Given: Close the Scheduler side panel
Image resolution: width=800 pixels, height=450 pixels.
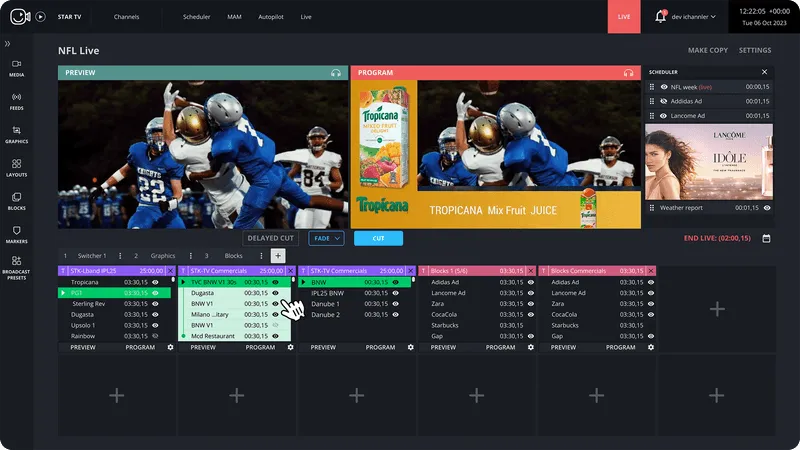Looking at the screenshot, I should 764,72.
